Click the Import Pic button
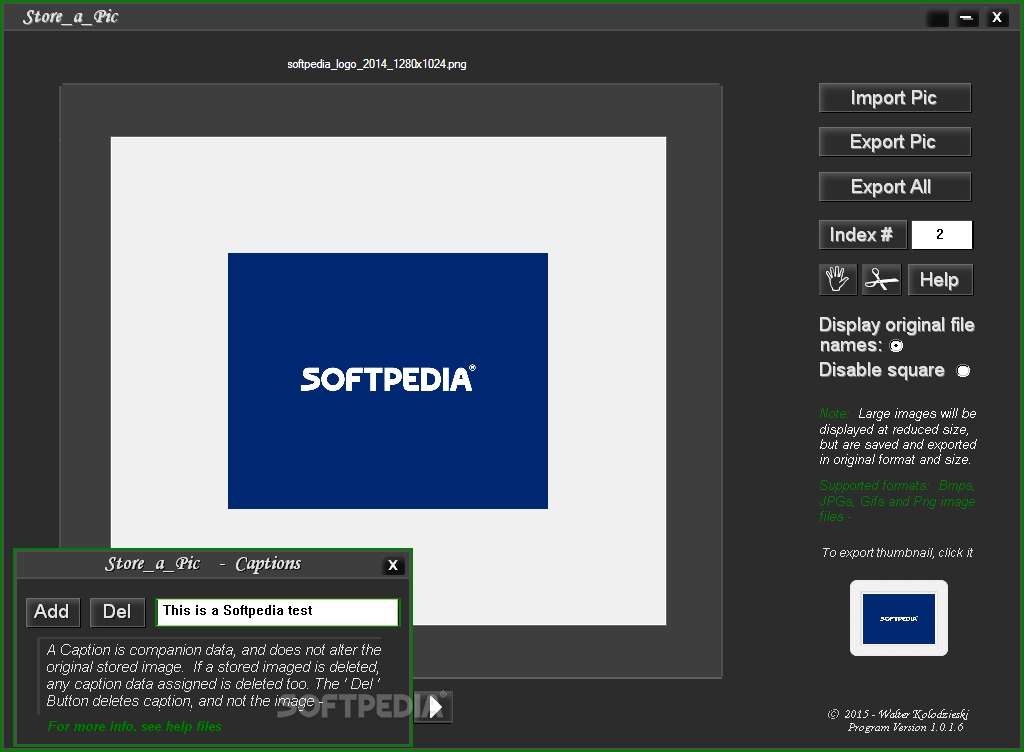 point(895,98)
